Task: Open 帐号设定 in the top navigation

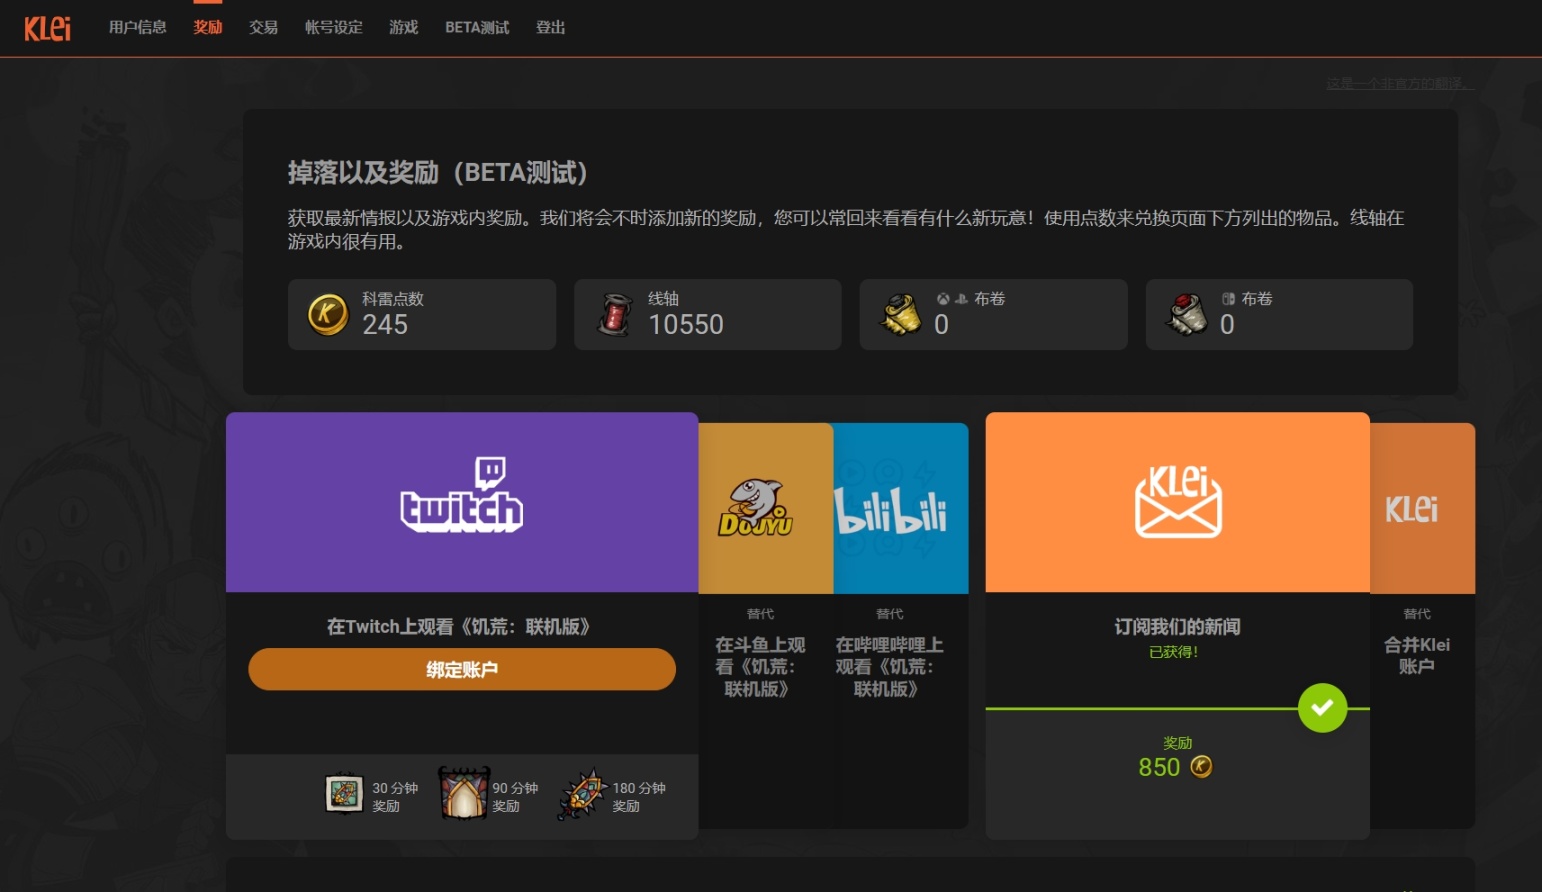Action: pyautogui.click(x=334, y=28)
